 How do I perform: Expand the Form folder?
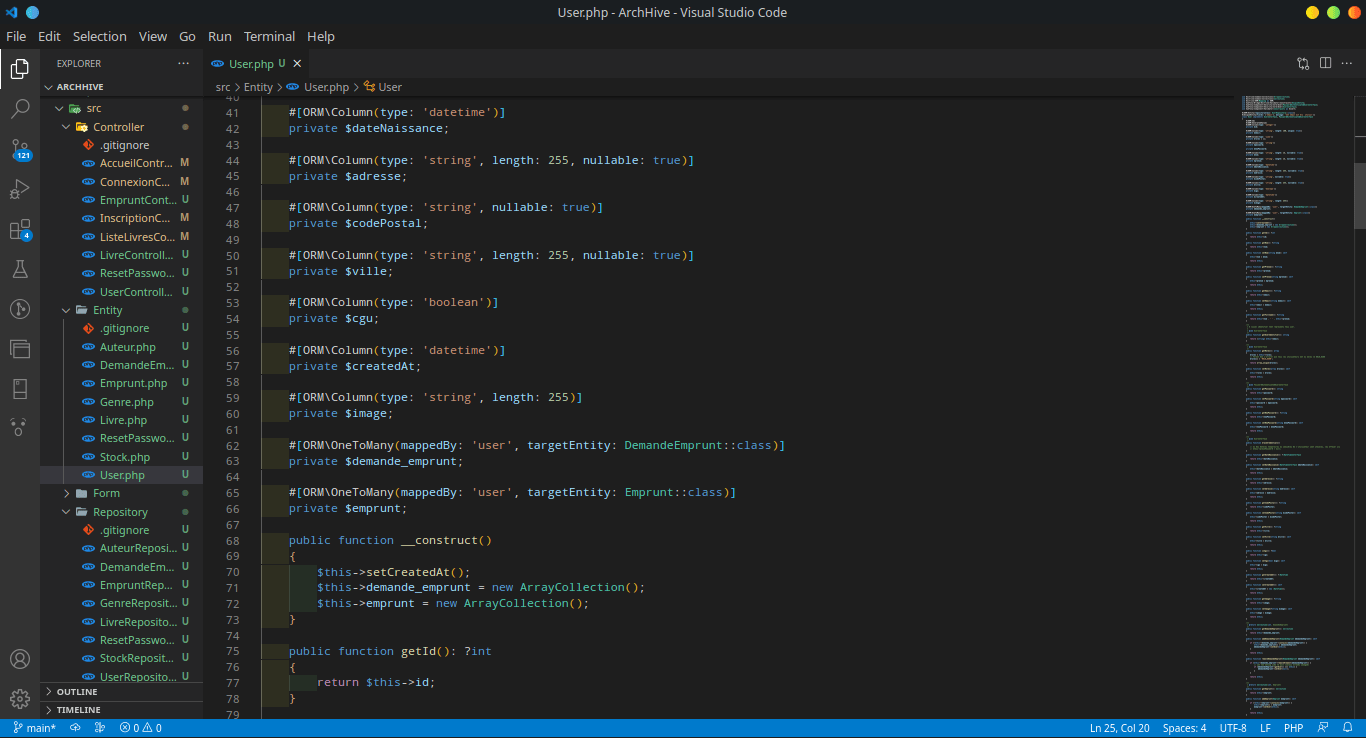(x=106, y=493)
